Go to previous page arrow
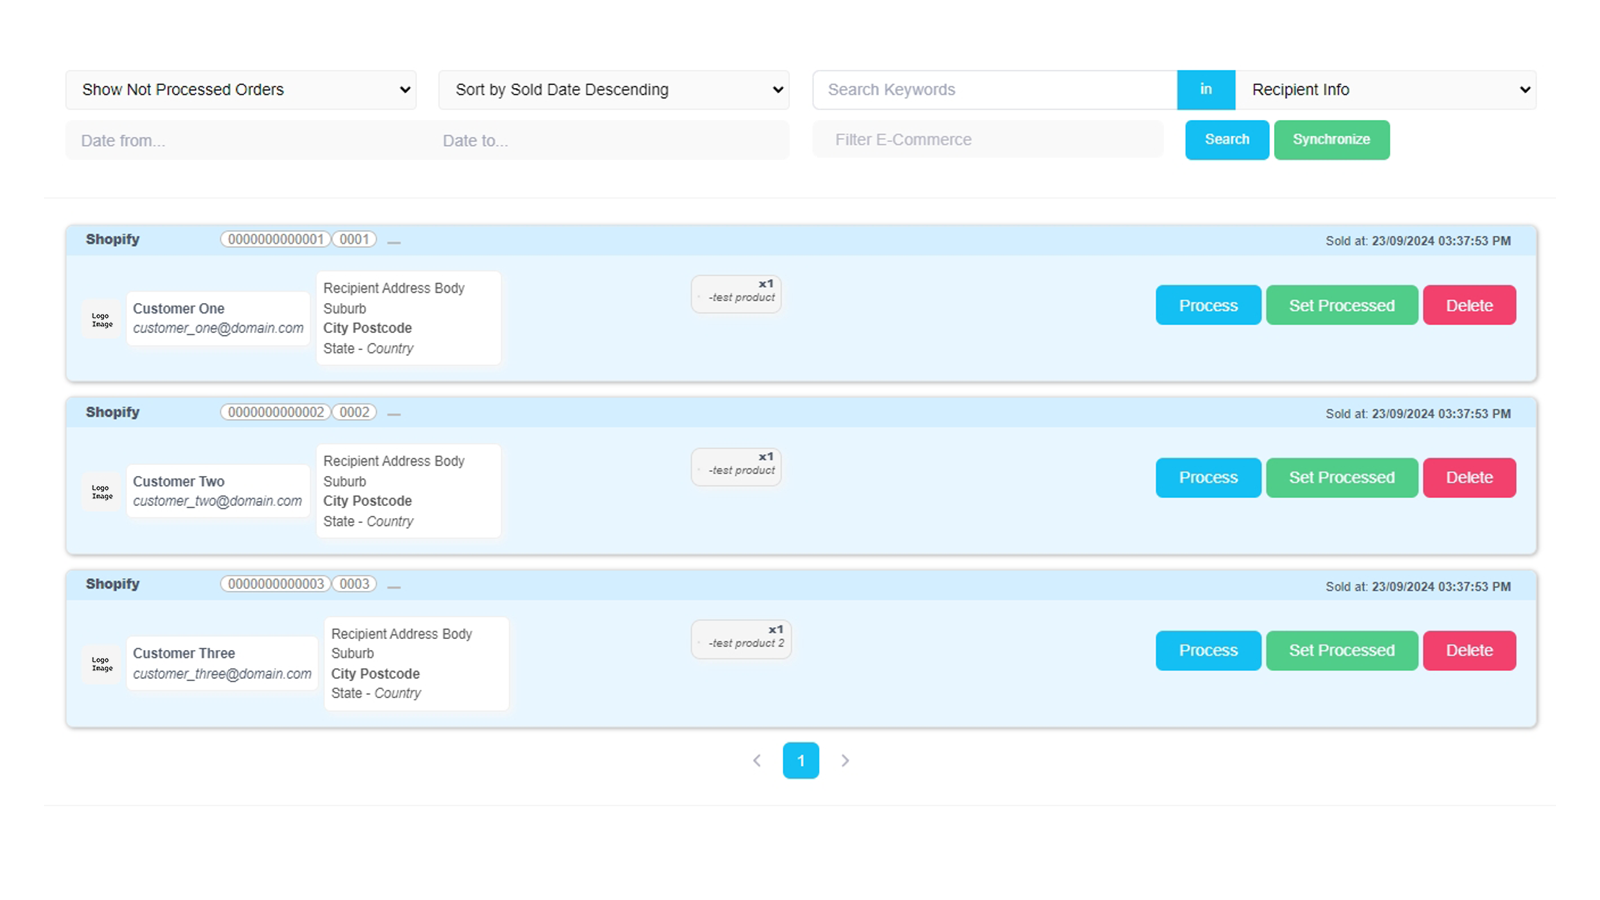The image size is (1600, 900). [x=757, y=761]
